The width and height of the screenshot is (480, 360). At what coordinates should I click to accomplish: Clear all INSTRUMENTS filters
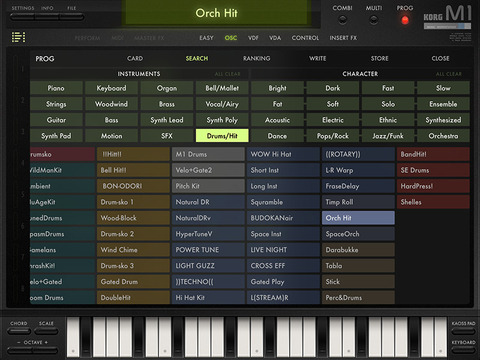[x=227, y=74]
